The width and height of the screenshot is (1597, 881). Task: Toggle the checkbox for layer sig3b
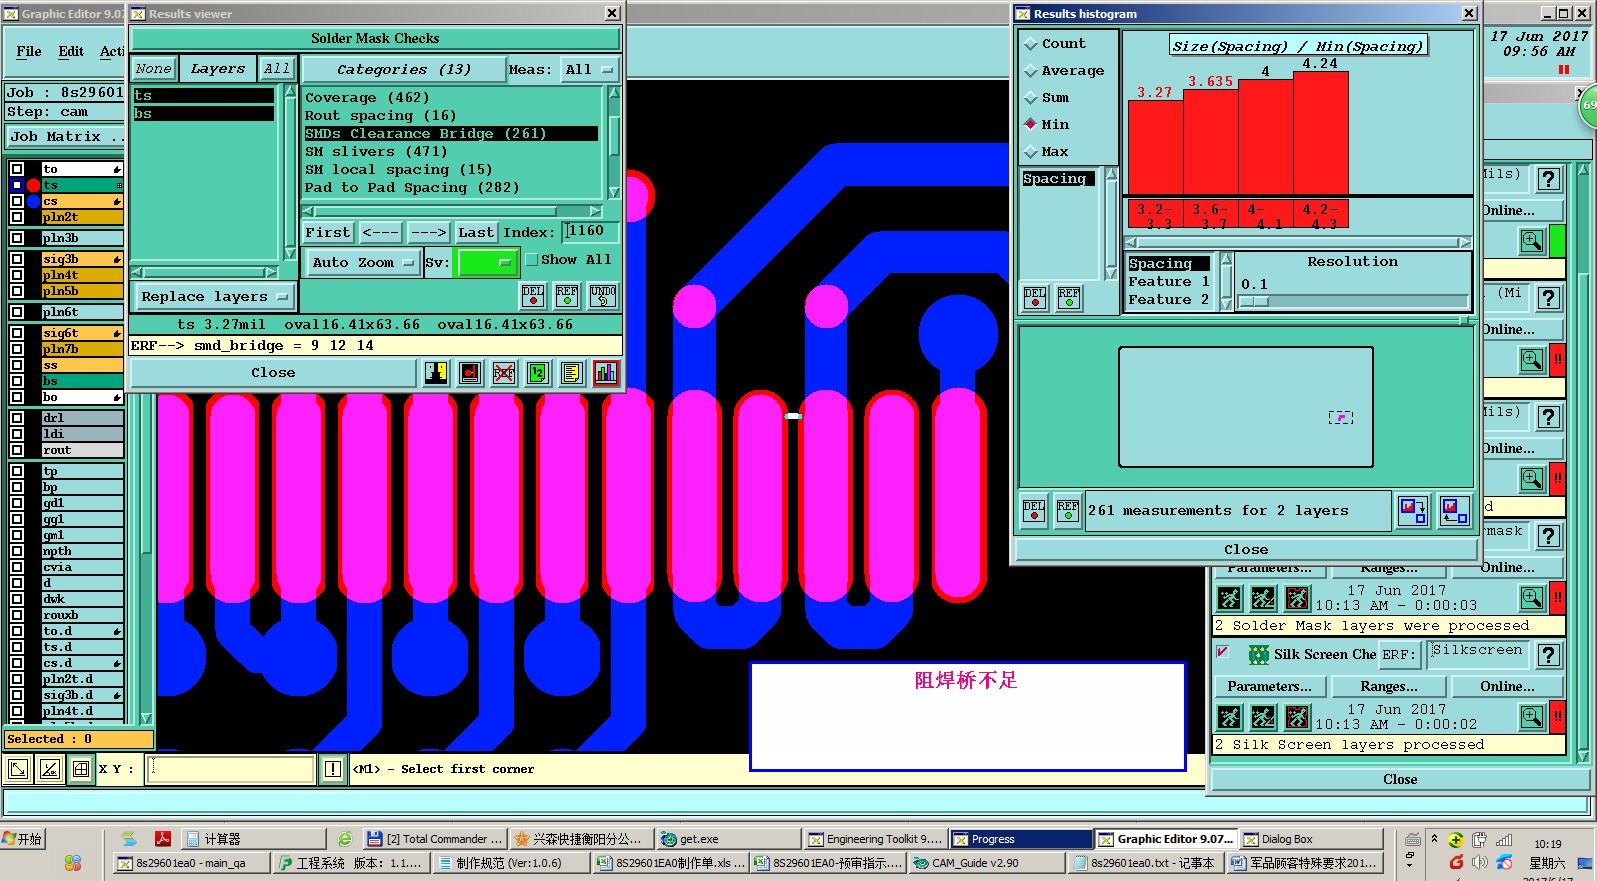coord(17,259)
